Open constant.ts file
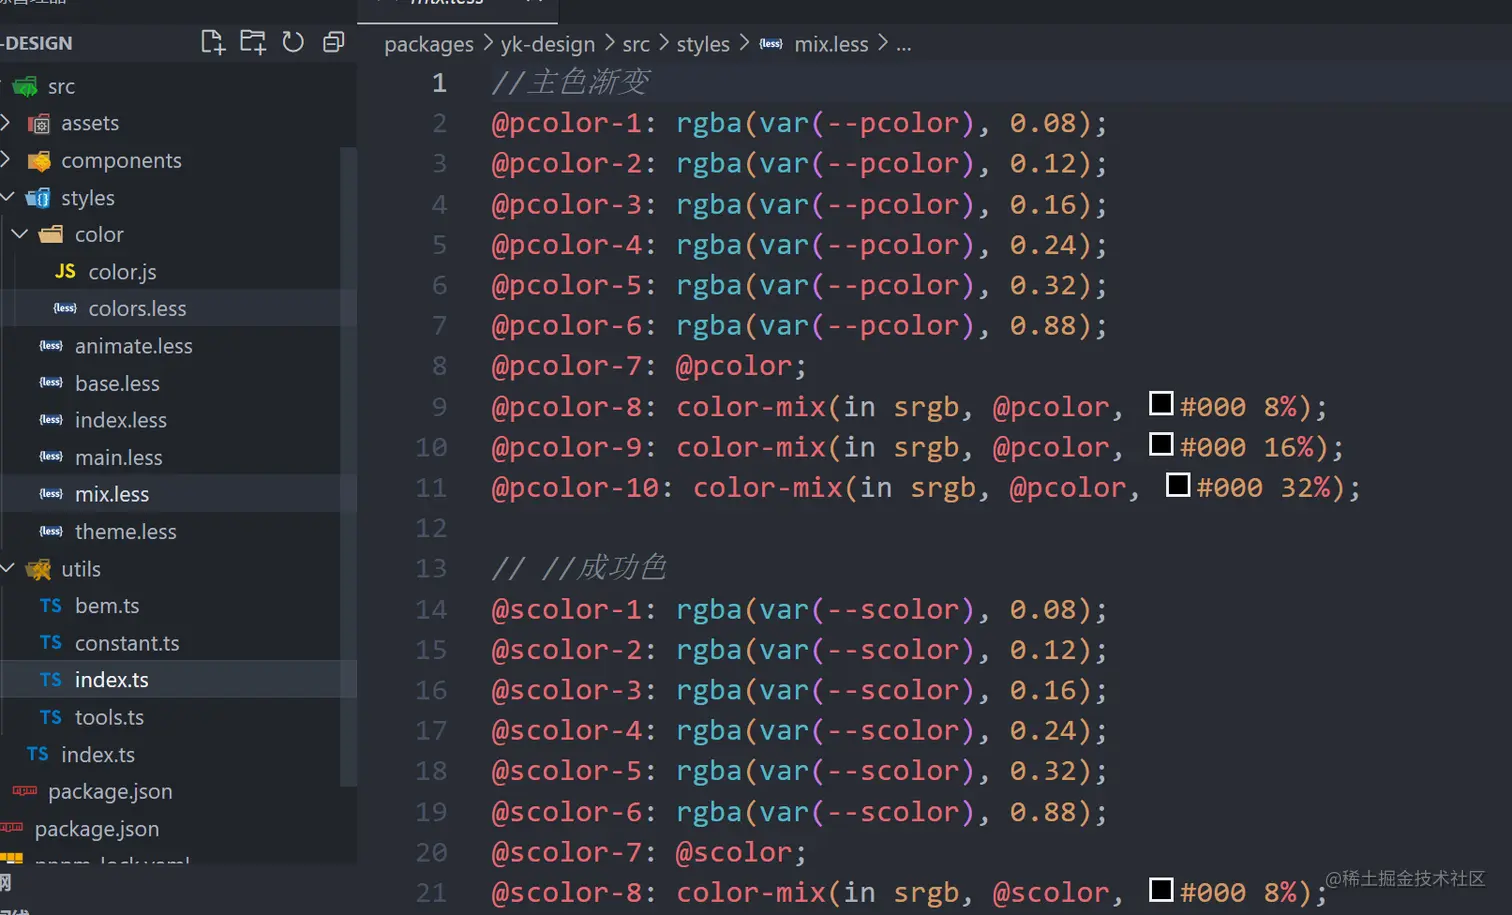This screenshot has height=915, width=1512. (x=127, y=643)
